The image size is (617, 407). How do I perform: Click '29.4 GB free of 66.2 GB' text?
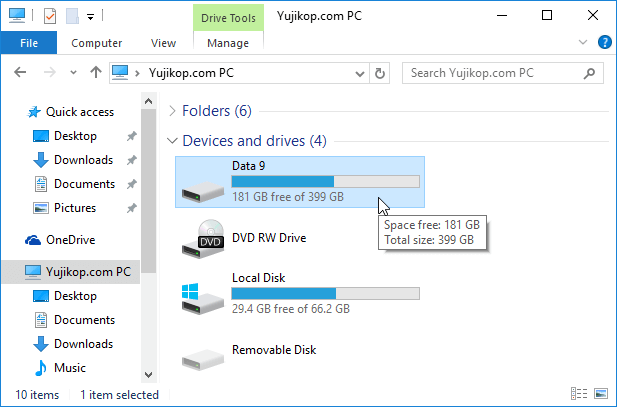click(291, 309)
